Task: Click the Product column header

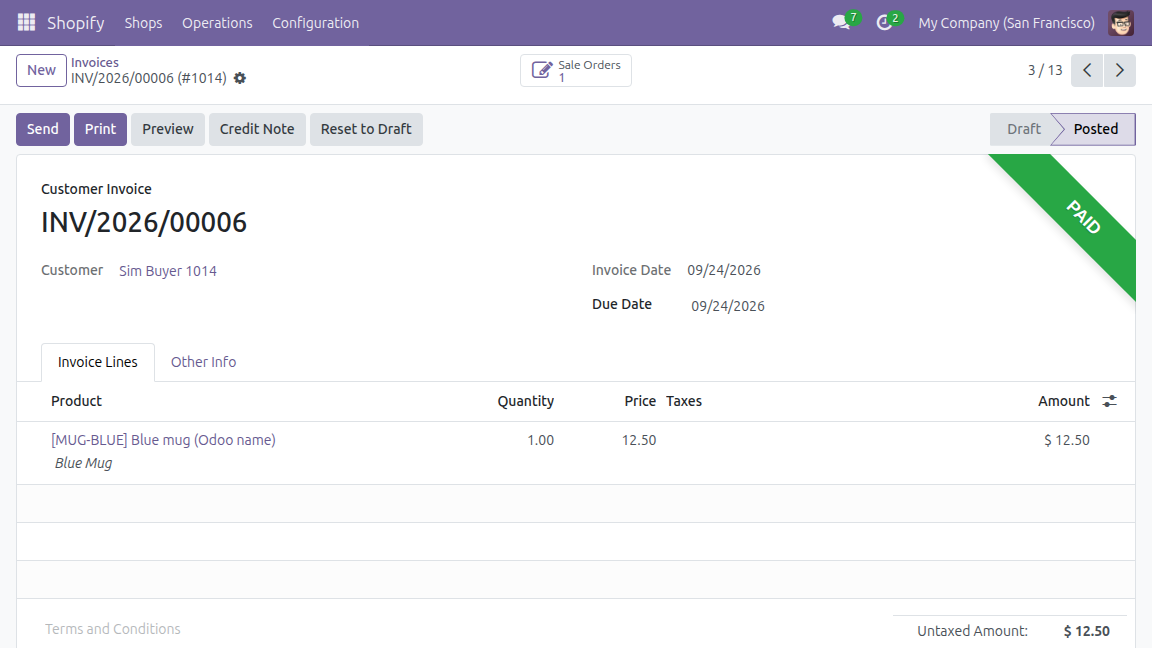Action: (x=76, y=401)
